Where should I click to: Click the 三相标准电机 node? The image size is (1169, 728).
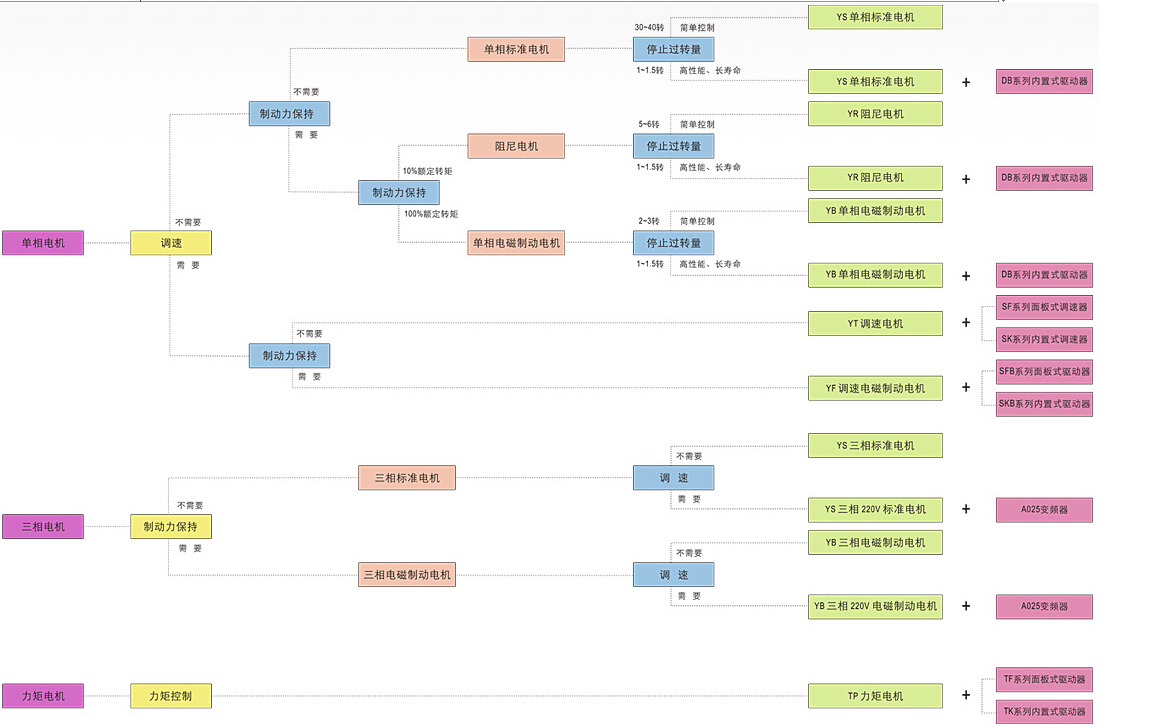coord(407,478)
